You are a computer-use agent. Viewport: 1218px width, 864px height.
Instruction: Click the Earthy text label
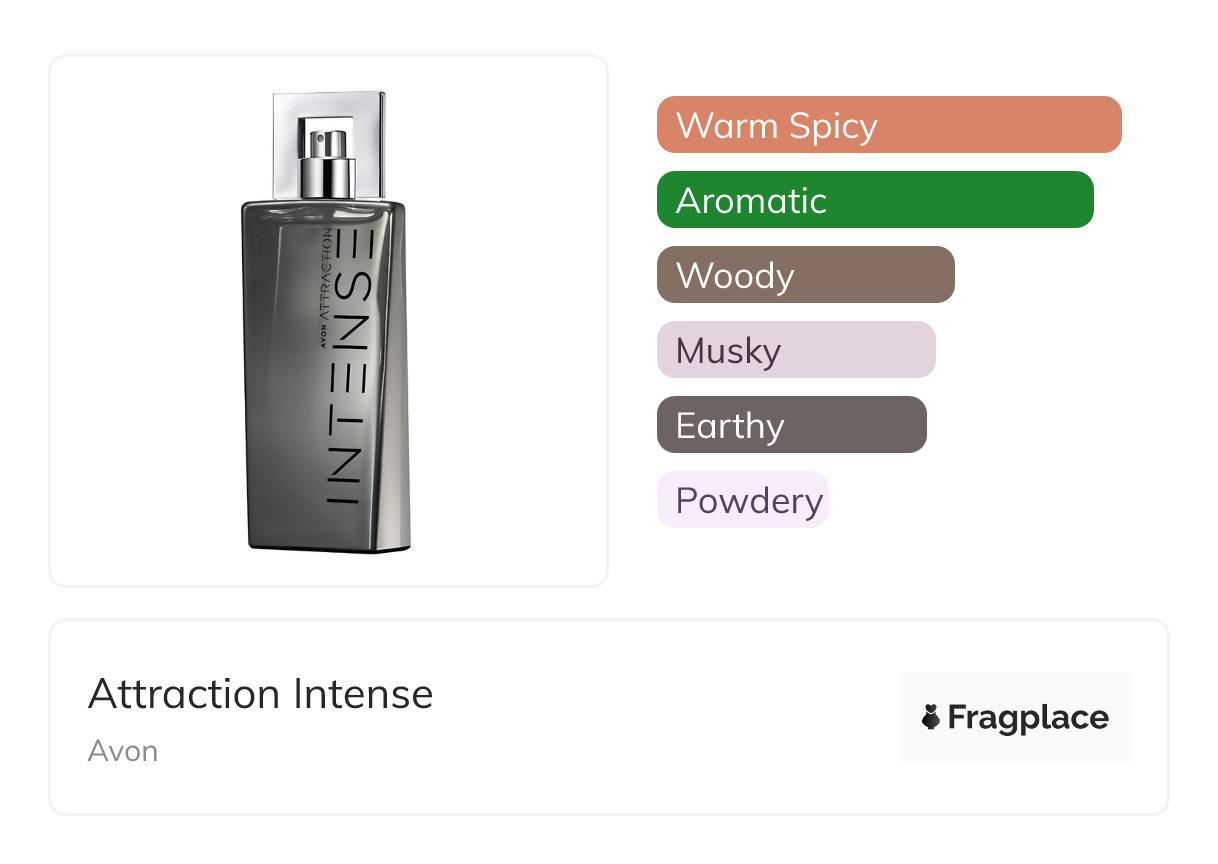coord(730,425)
